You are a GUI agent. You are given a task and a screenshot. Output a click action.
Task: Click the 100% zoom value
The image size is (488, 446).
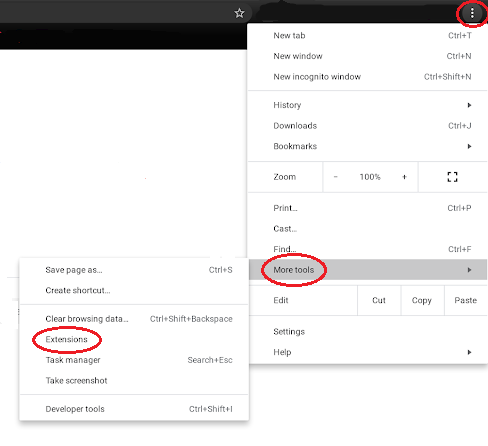point(370,177)
